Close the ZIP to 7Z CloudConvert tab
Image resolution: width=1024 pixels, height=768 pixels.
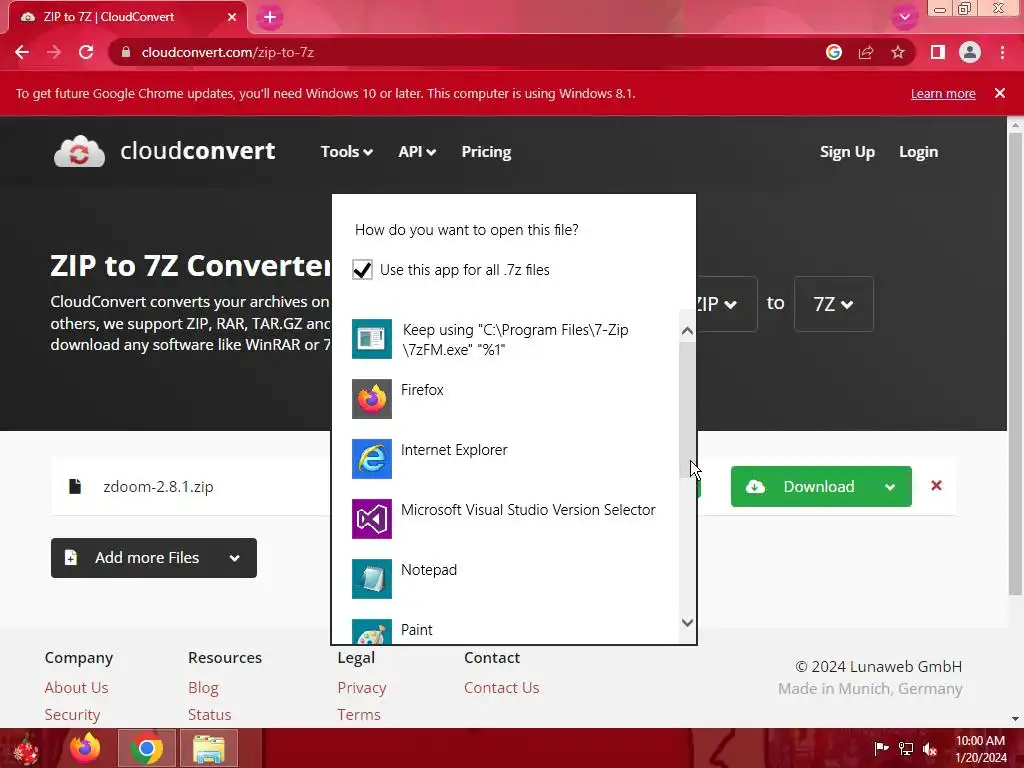tap(232, 17)
